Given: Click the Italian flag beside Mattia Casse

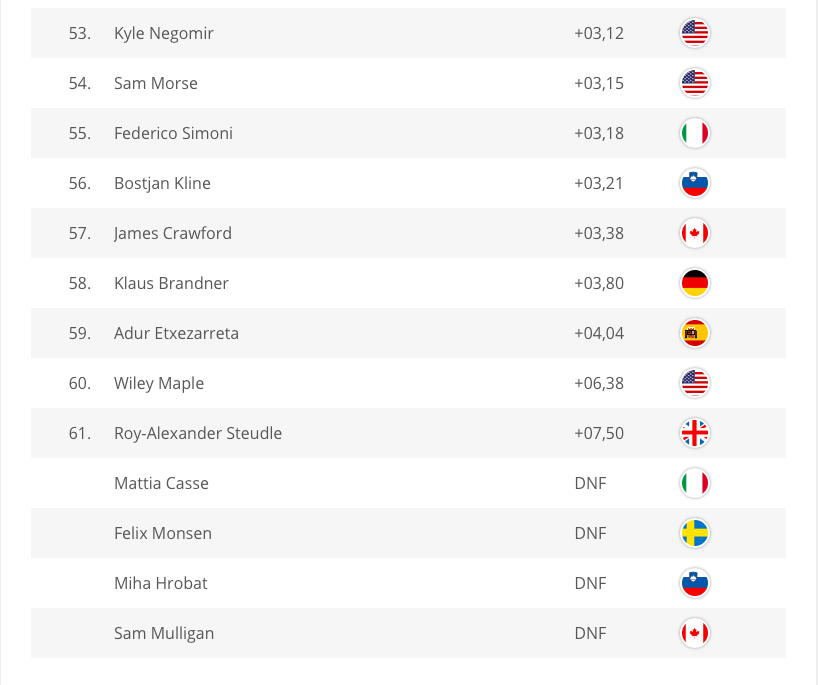Looking at the screenshot, I should click(x=694, y=483).
